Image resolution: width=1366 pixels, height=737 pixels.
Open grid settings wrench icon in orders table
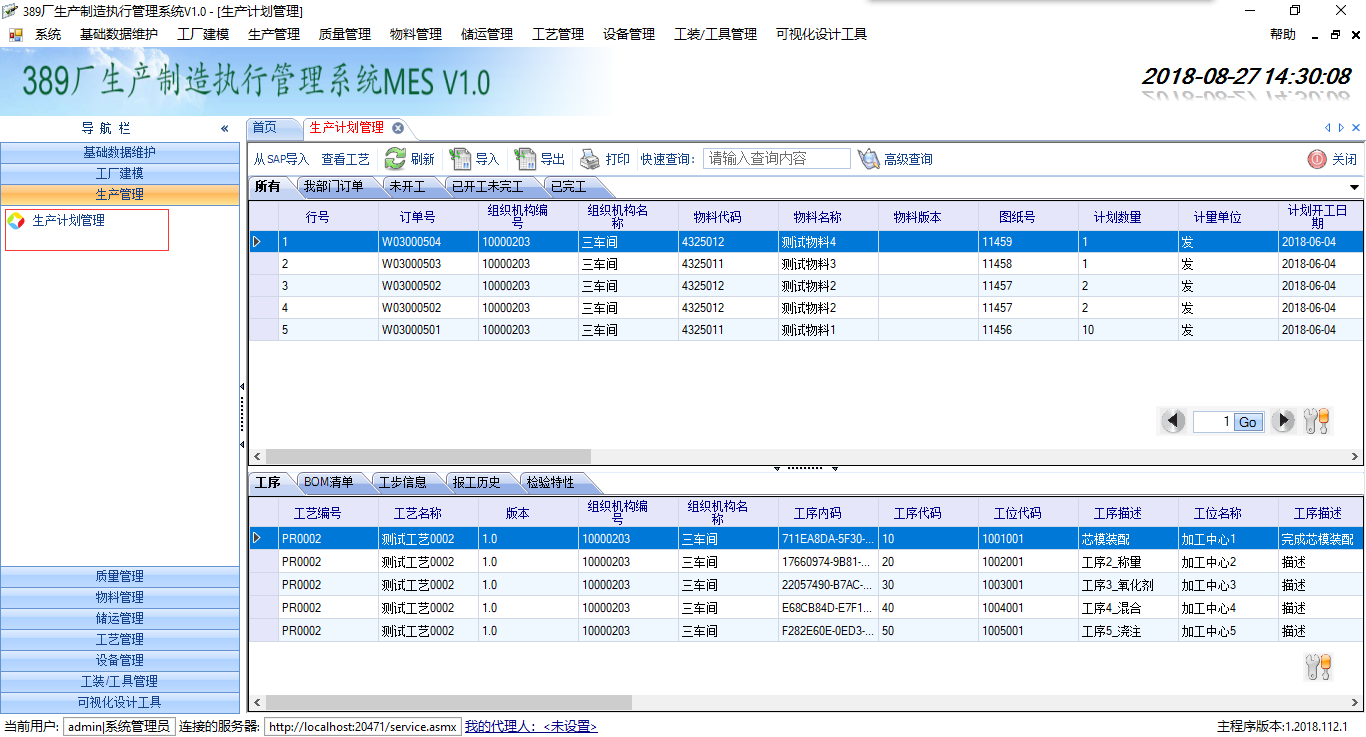[x=1317, y=421]
